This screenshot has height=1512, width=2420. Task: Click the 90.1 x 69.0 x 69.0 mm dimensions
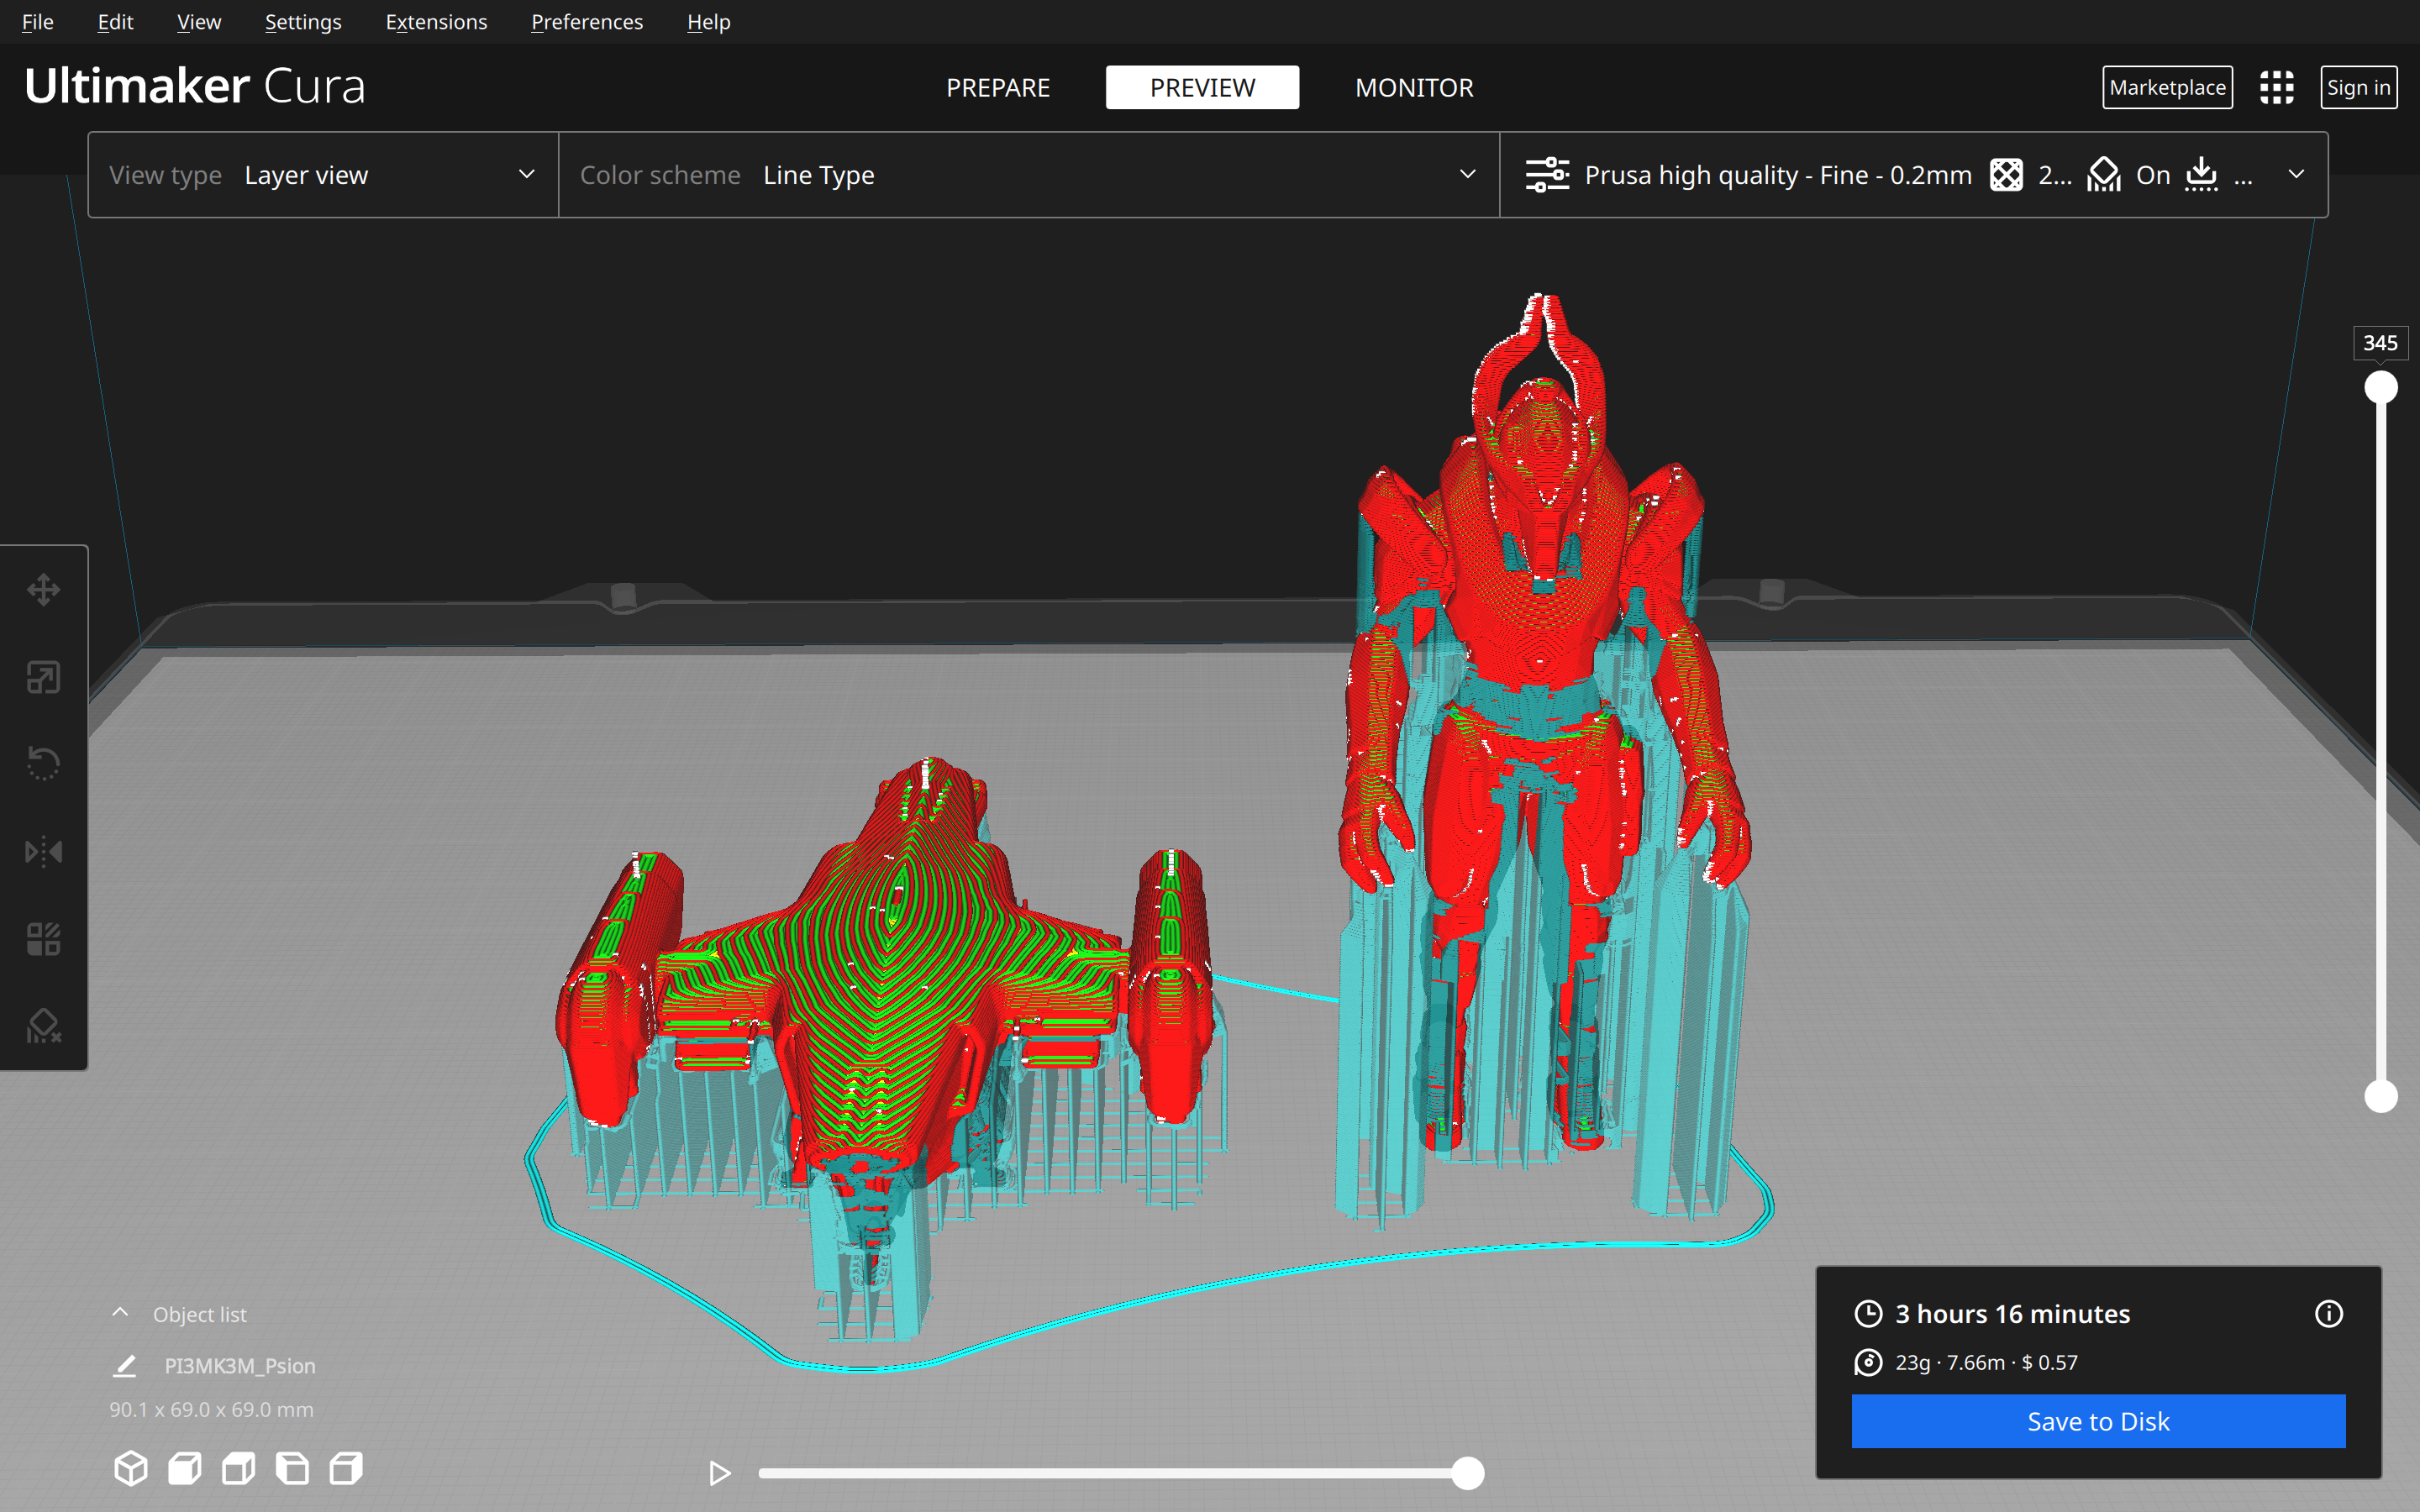tap(211, 1409)
